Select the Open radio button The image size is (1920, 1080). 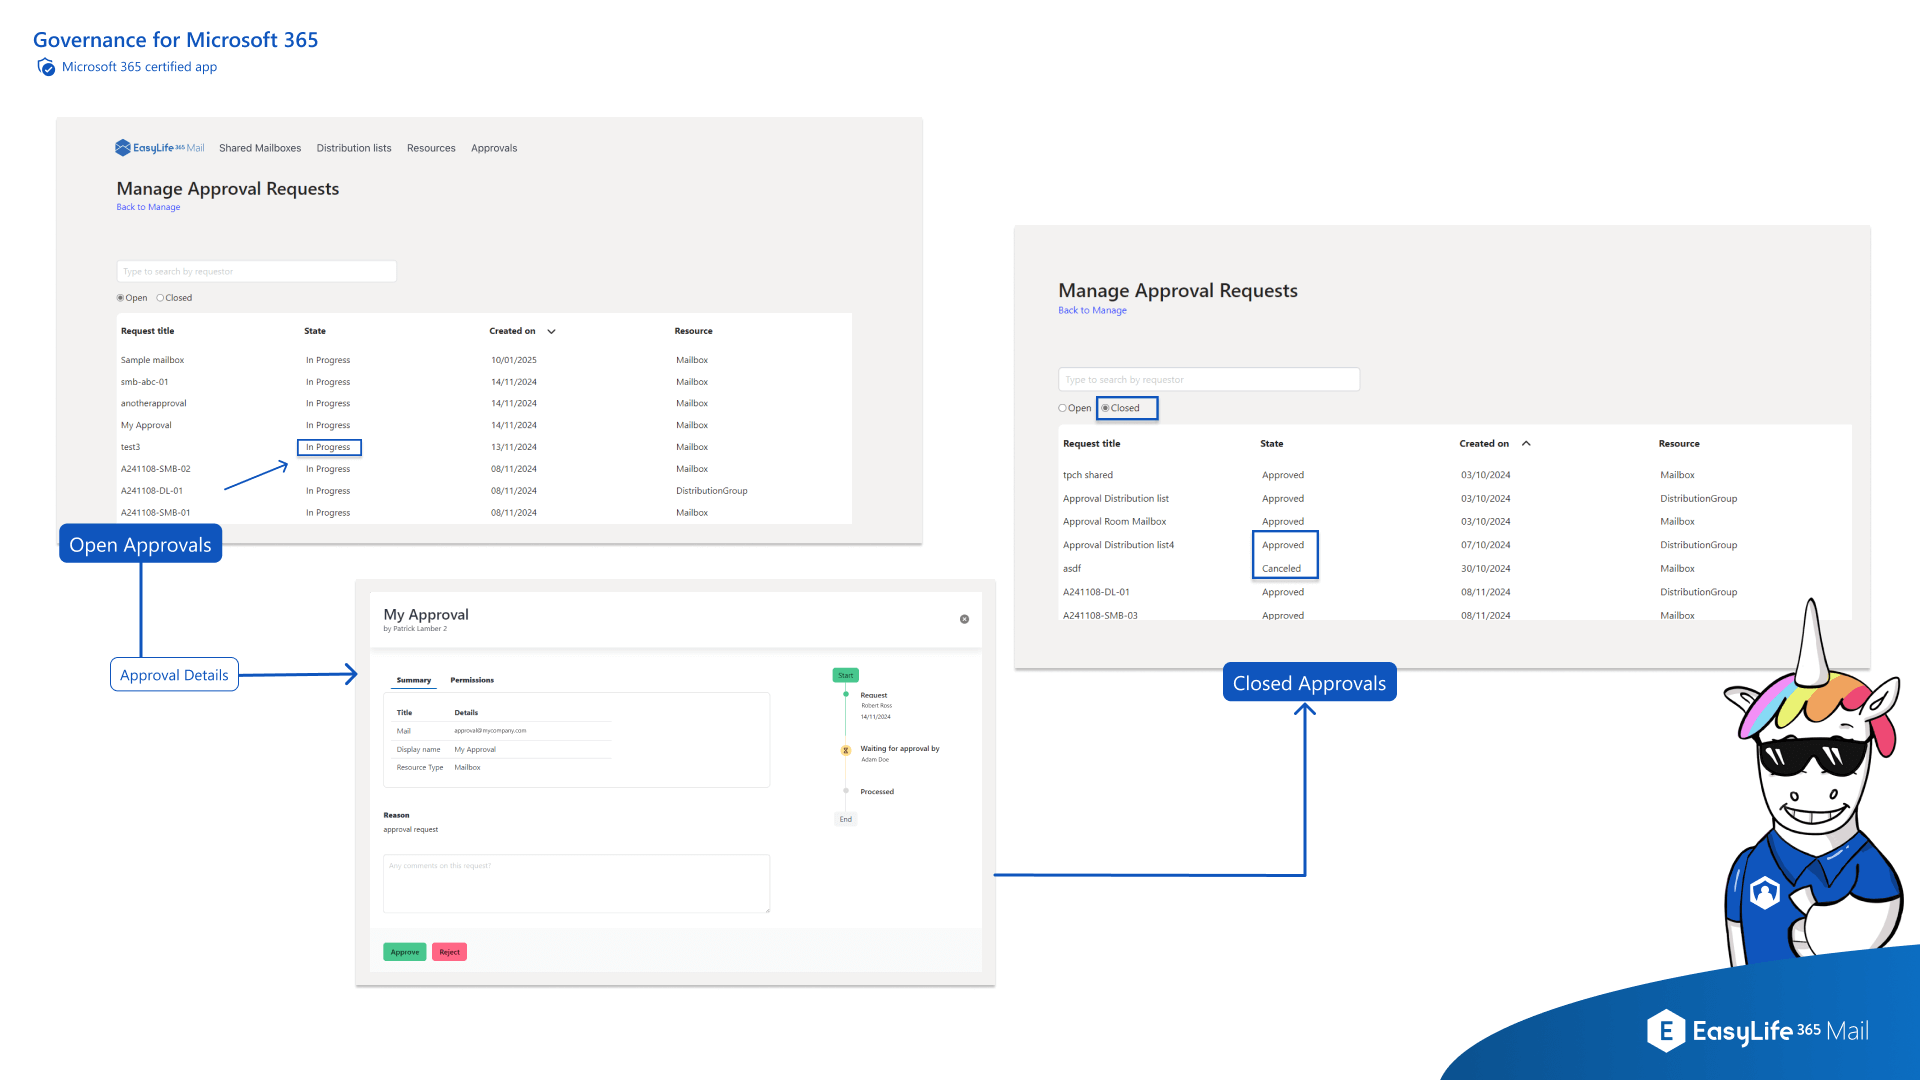[x=120, y=297]
